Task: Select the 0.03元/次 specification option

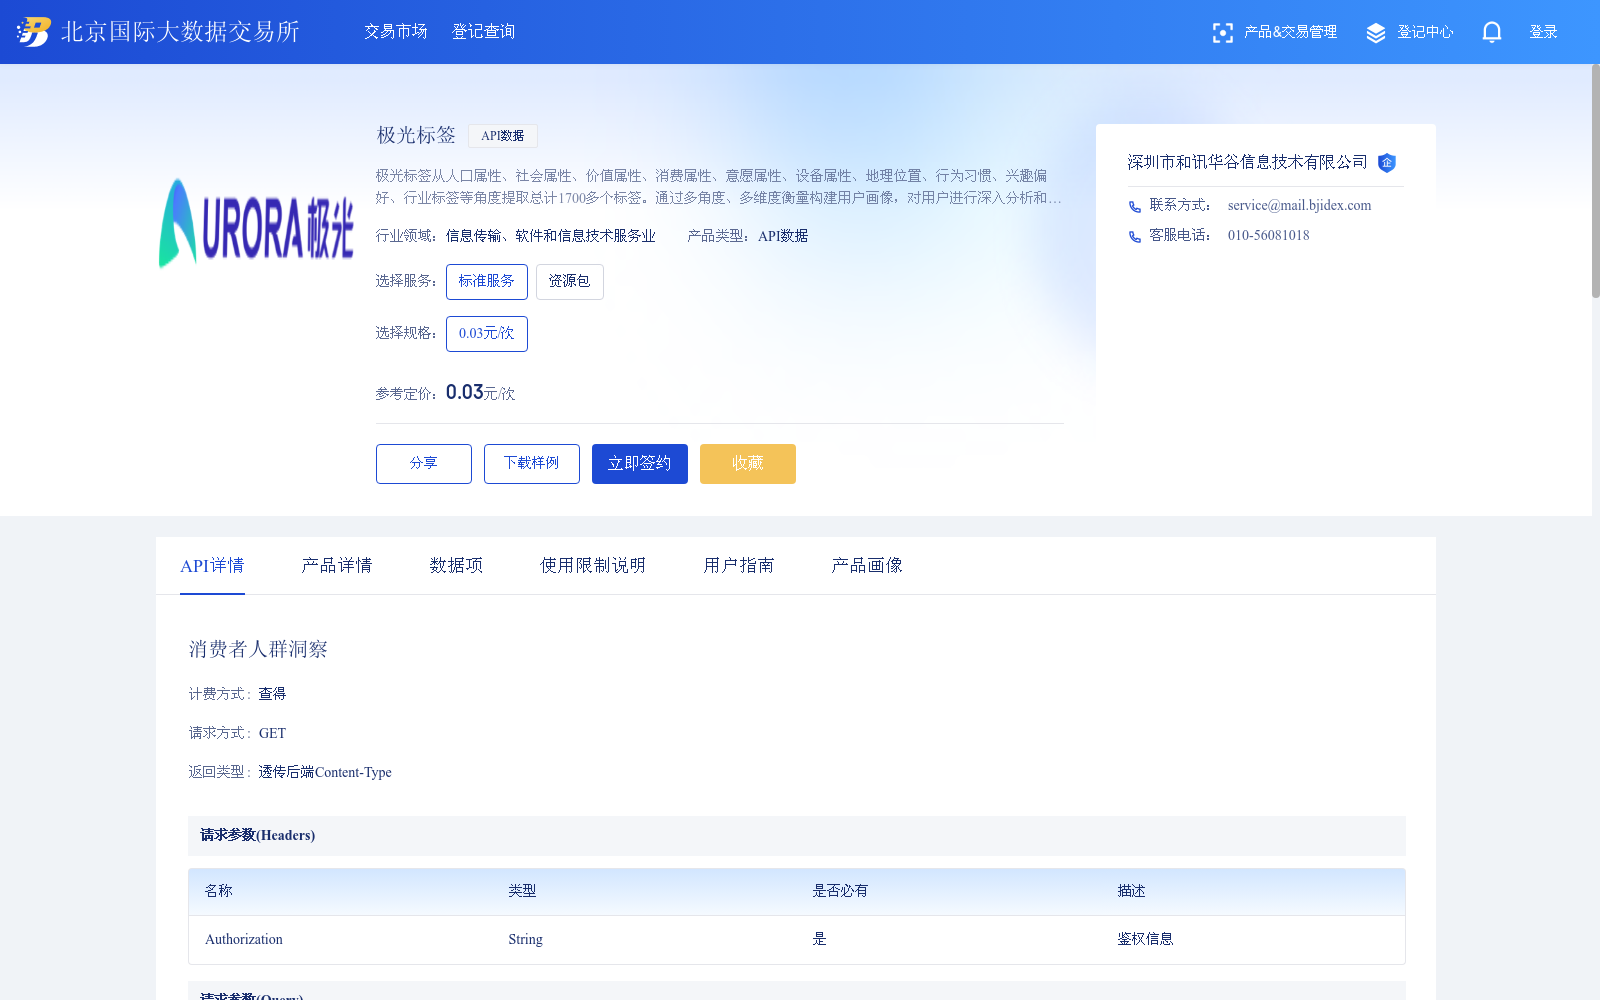Action: tap(486, 333)
